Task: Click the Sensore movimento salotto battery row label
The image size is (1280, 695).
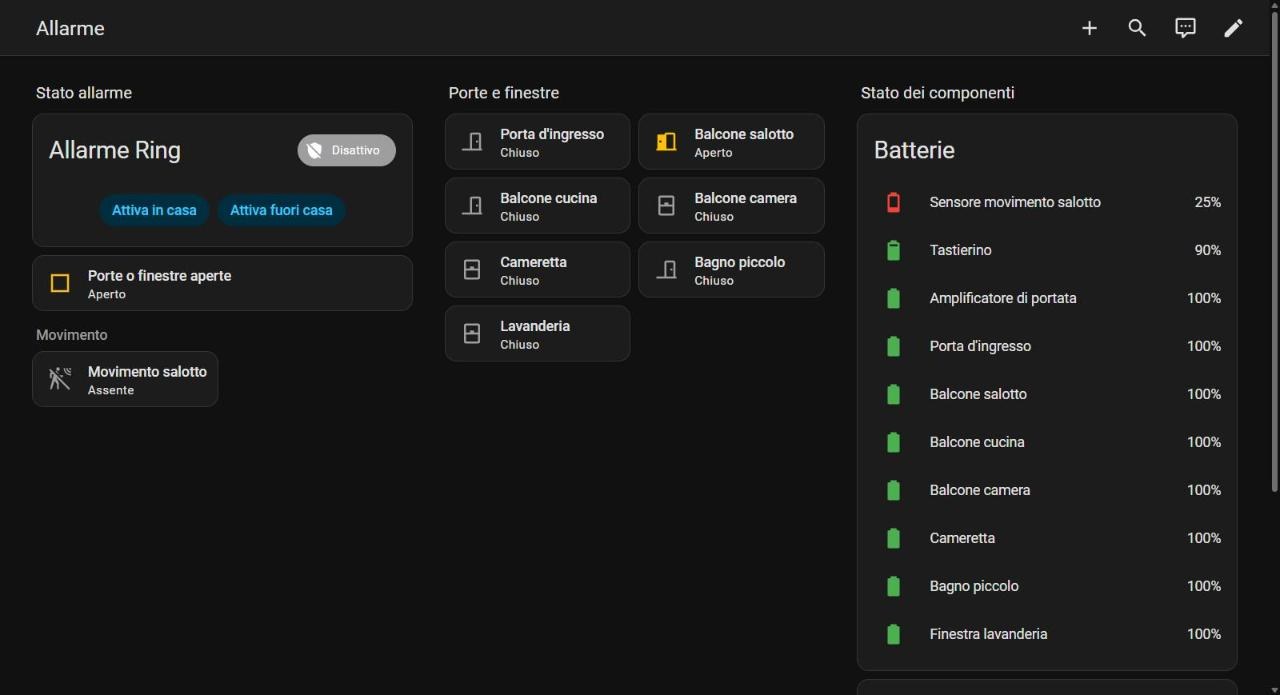Action: tap(1015, 202)
